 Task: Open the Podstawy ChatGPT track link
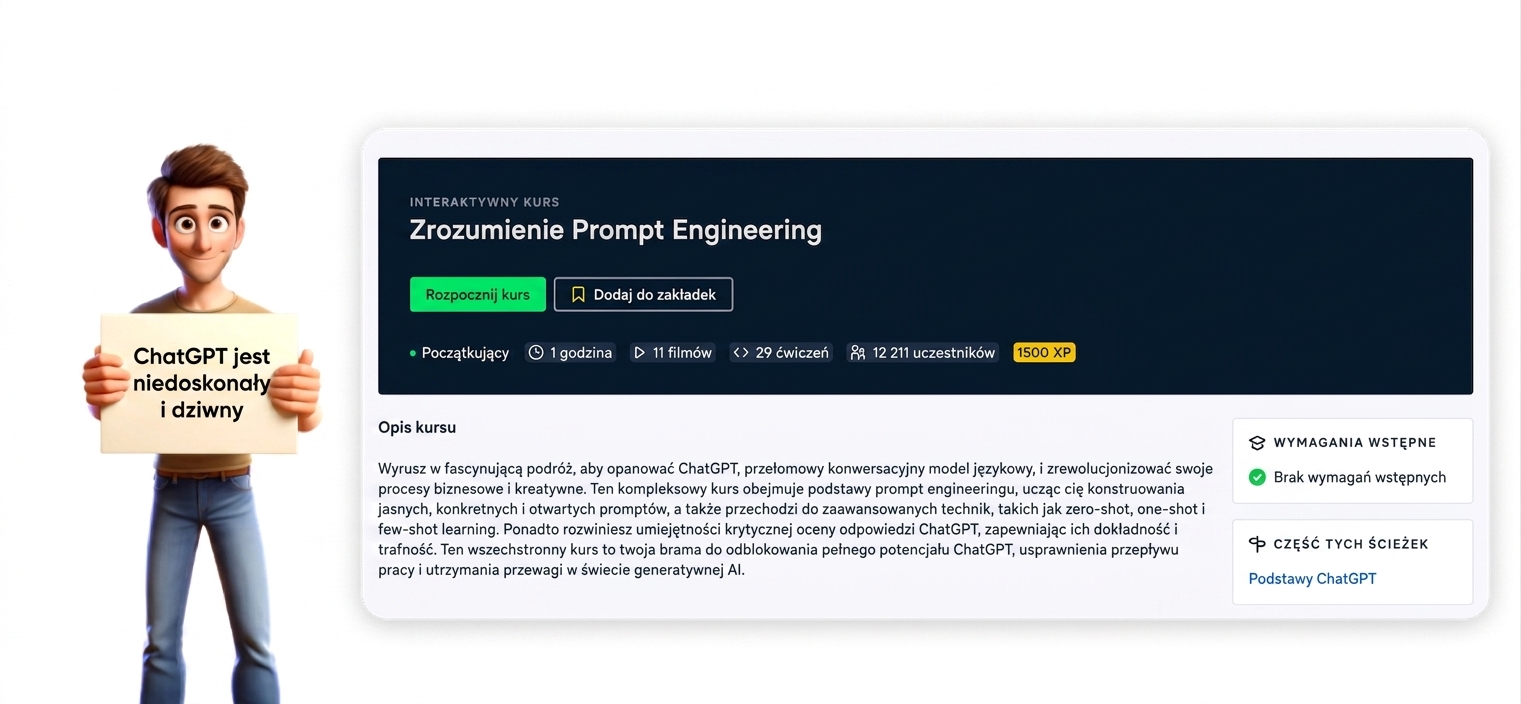coord(1312,578)
